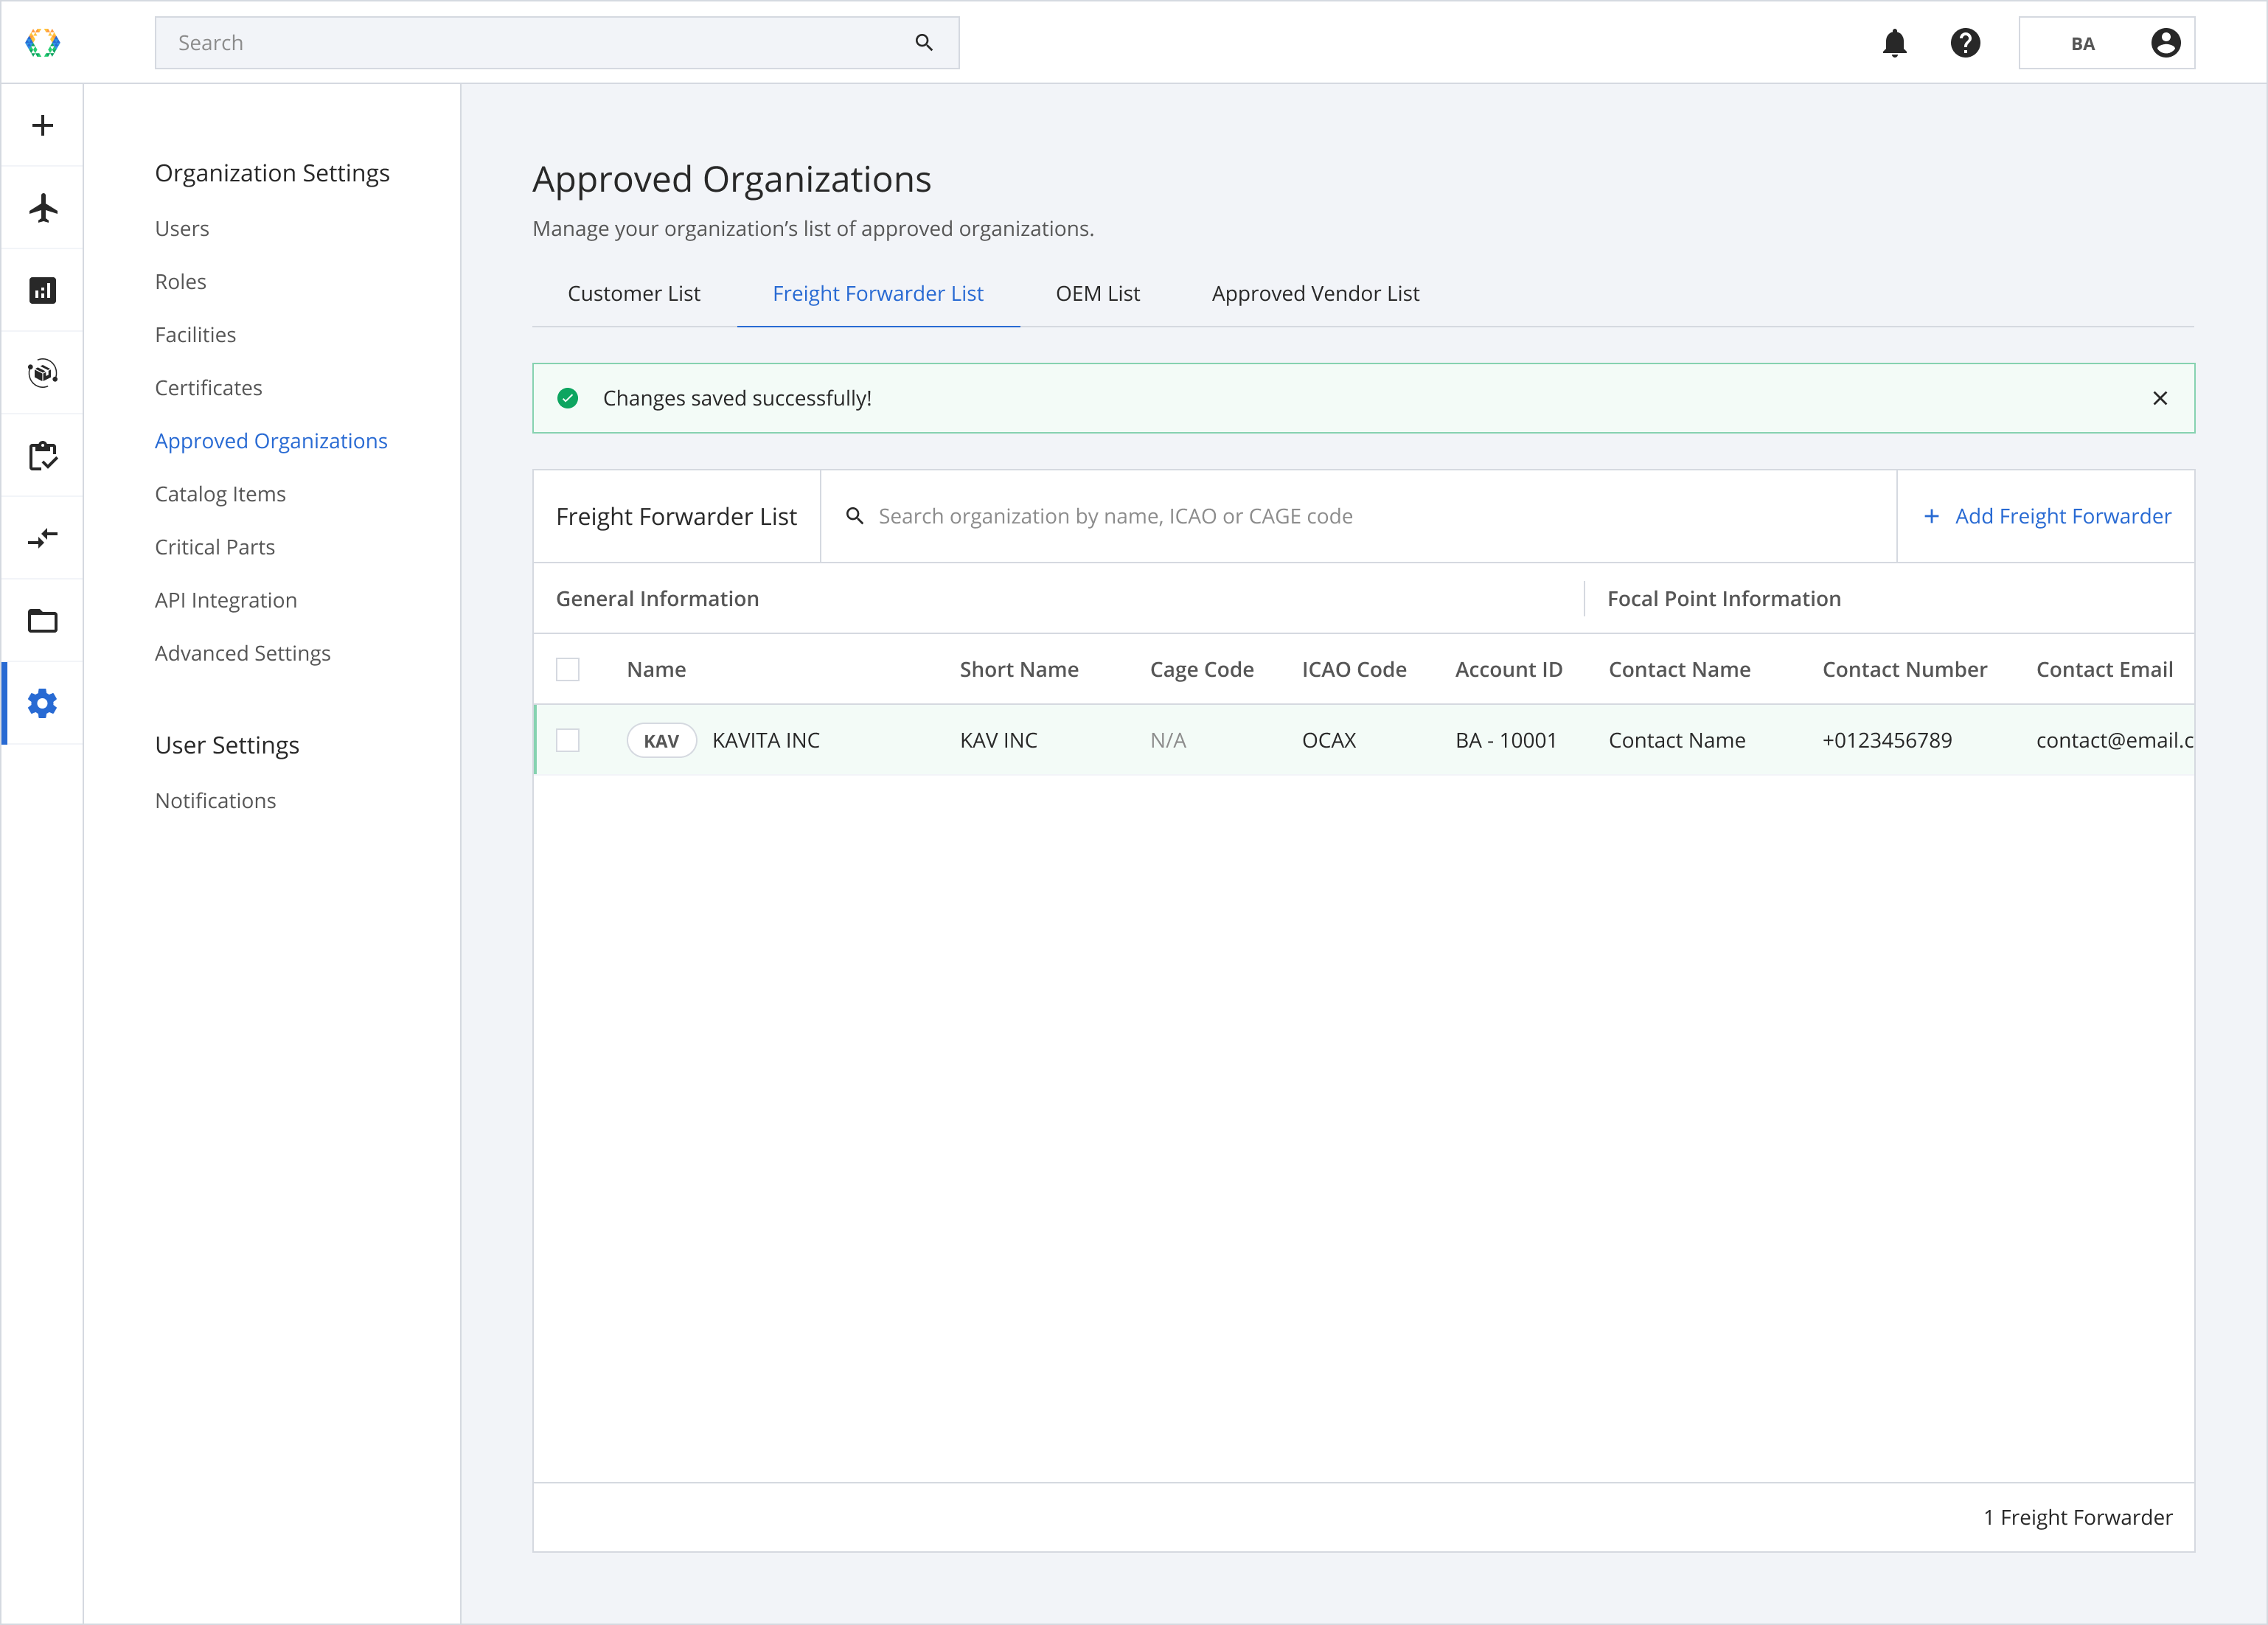Sort by the Short Name column header
The image size is (2268, 1625).
tap(1019, 669)
